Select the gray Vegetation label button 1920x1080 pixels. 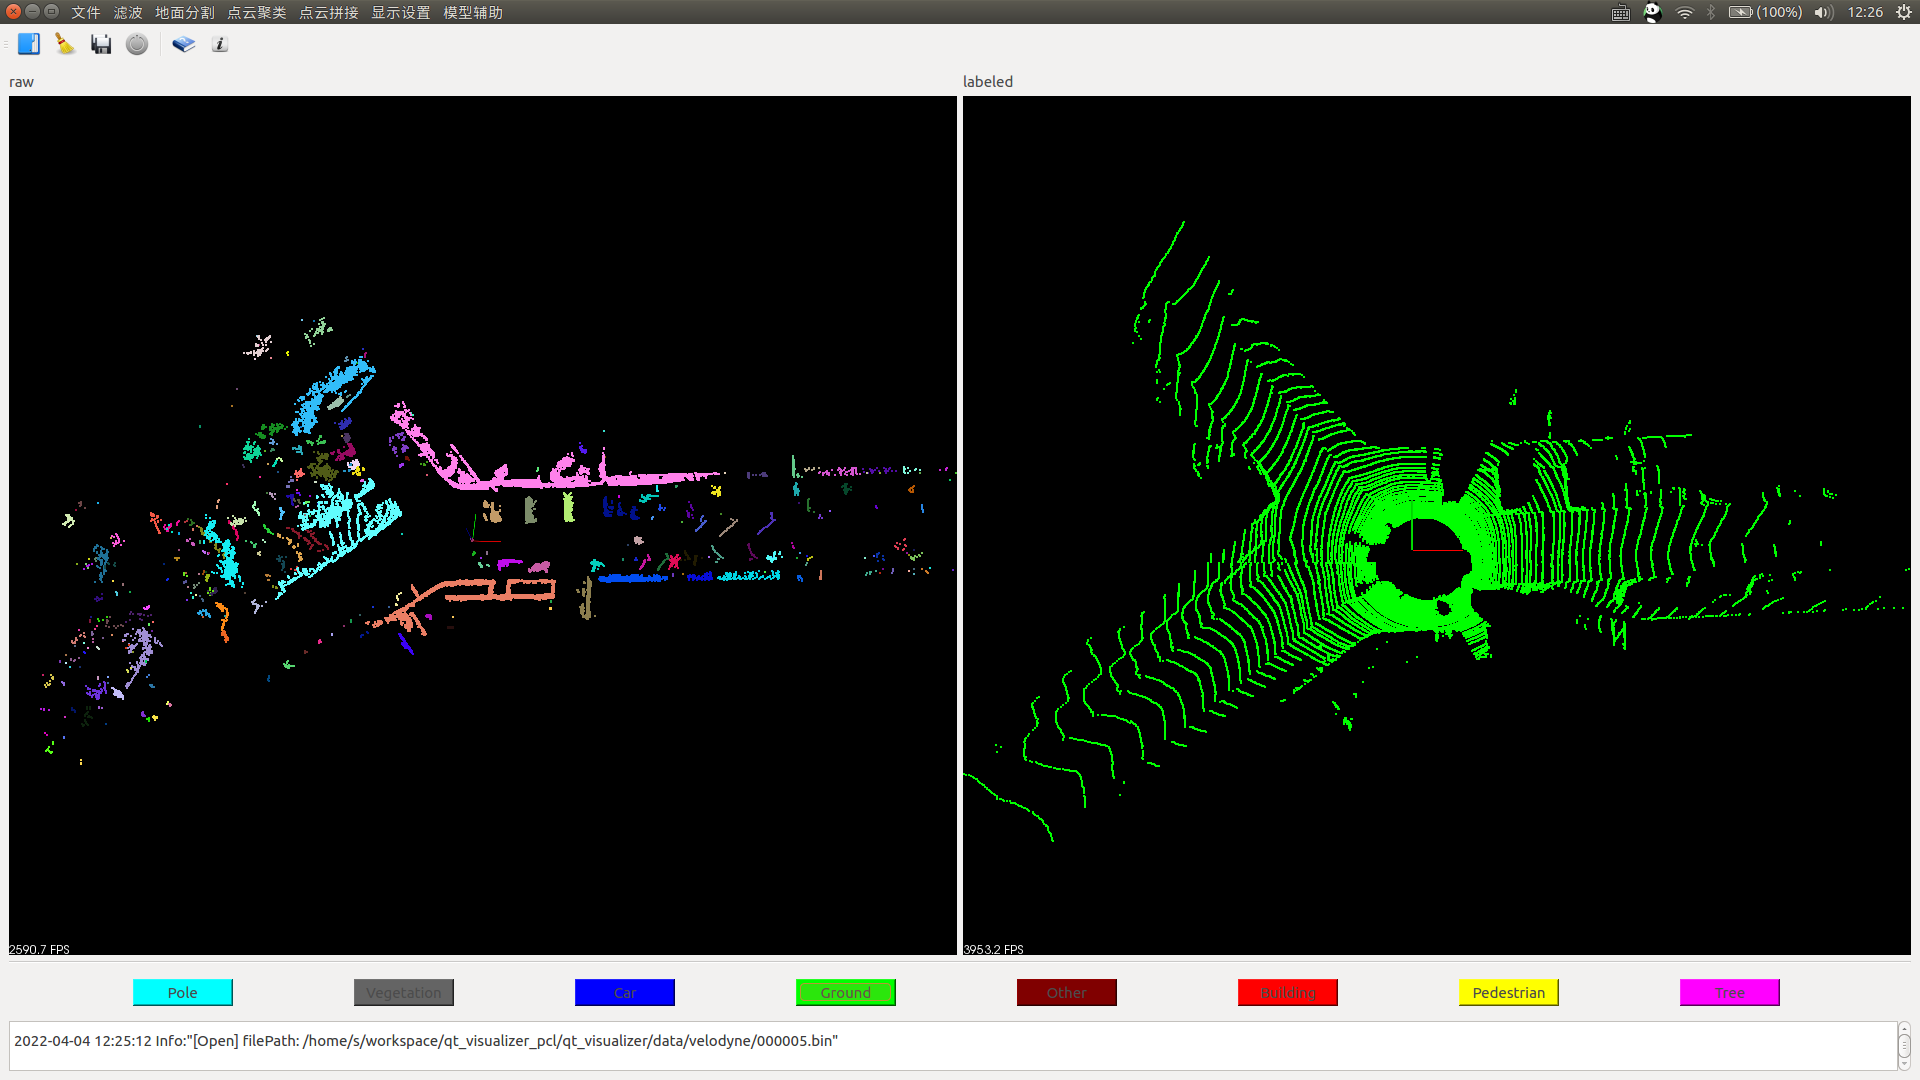404,992
